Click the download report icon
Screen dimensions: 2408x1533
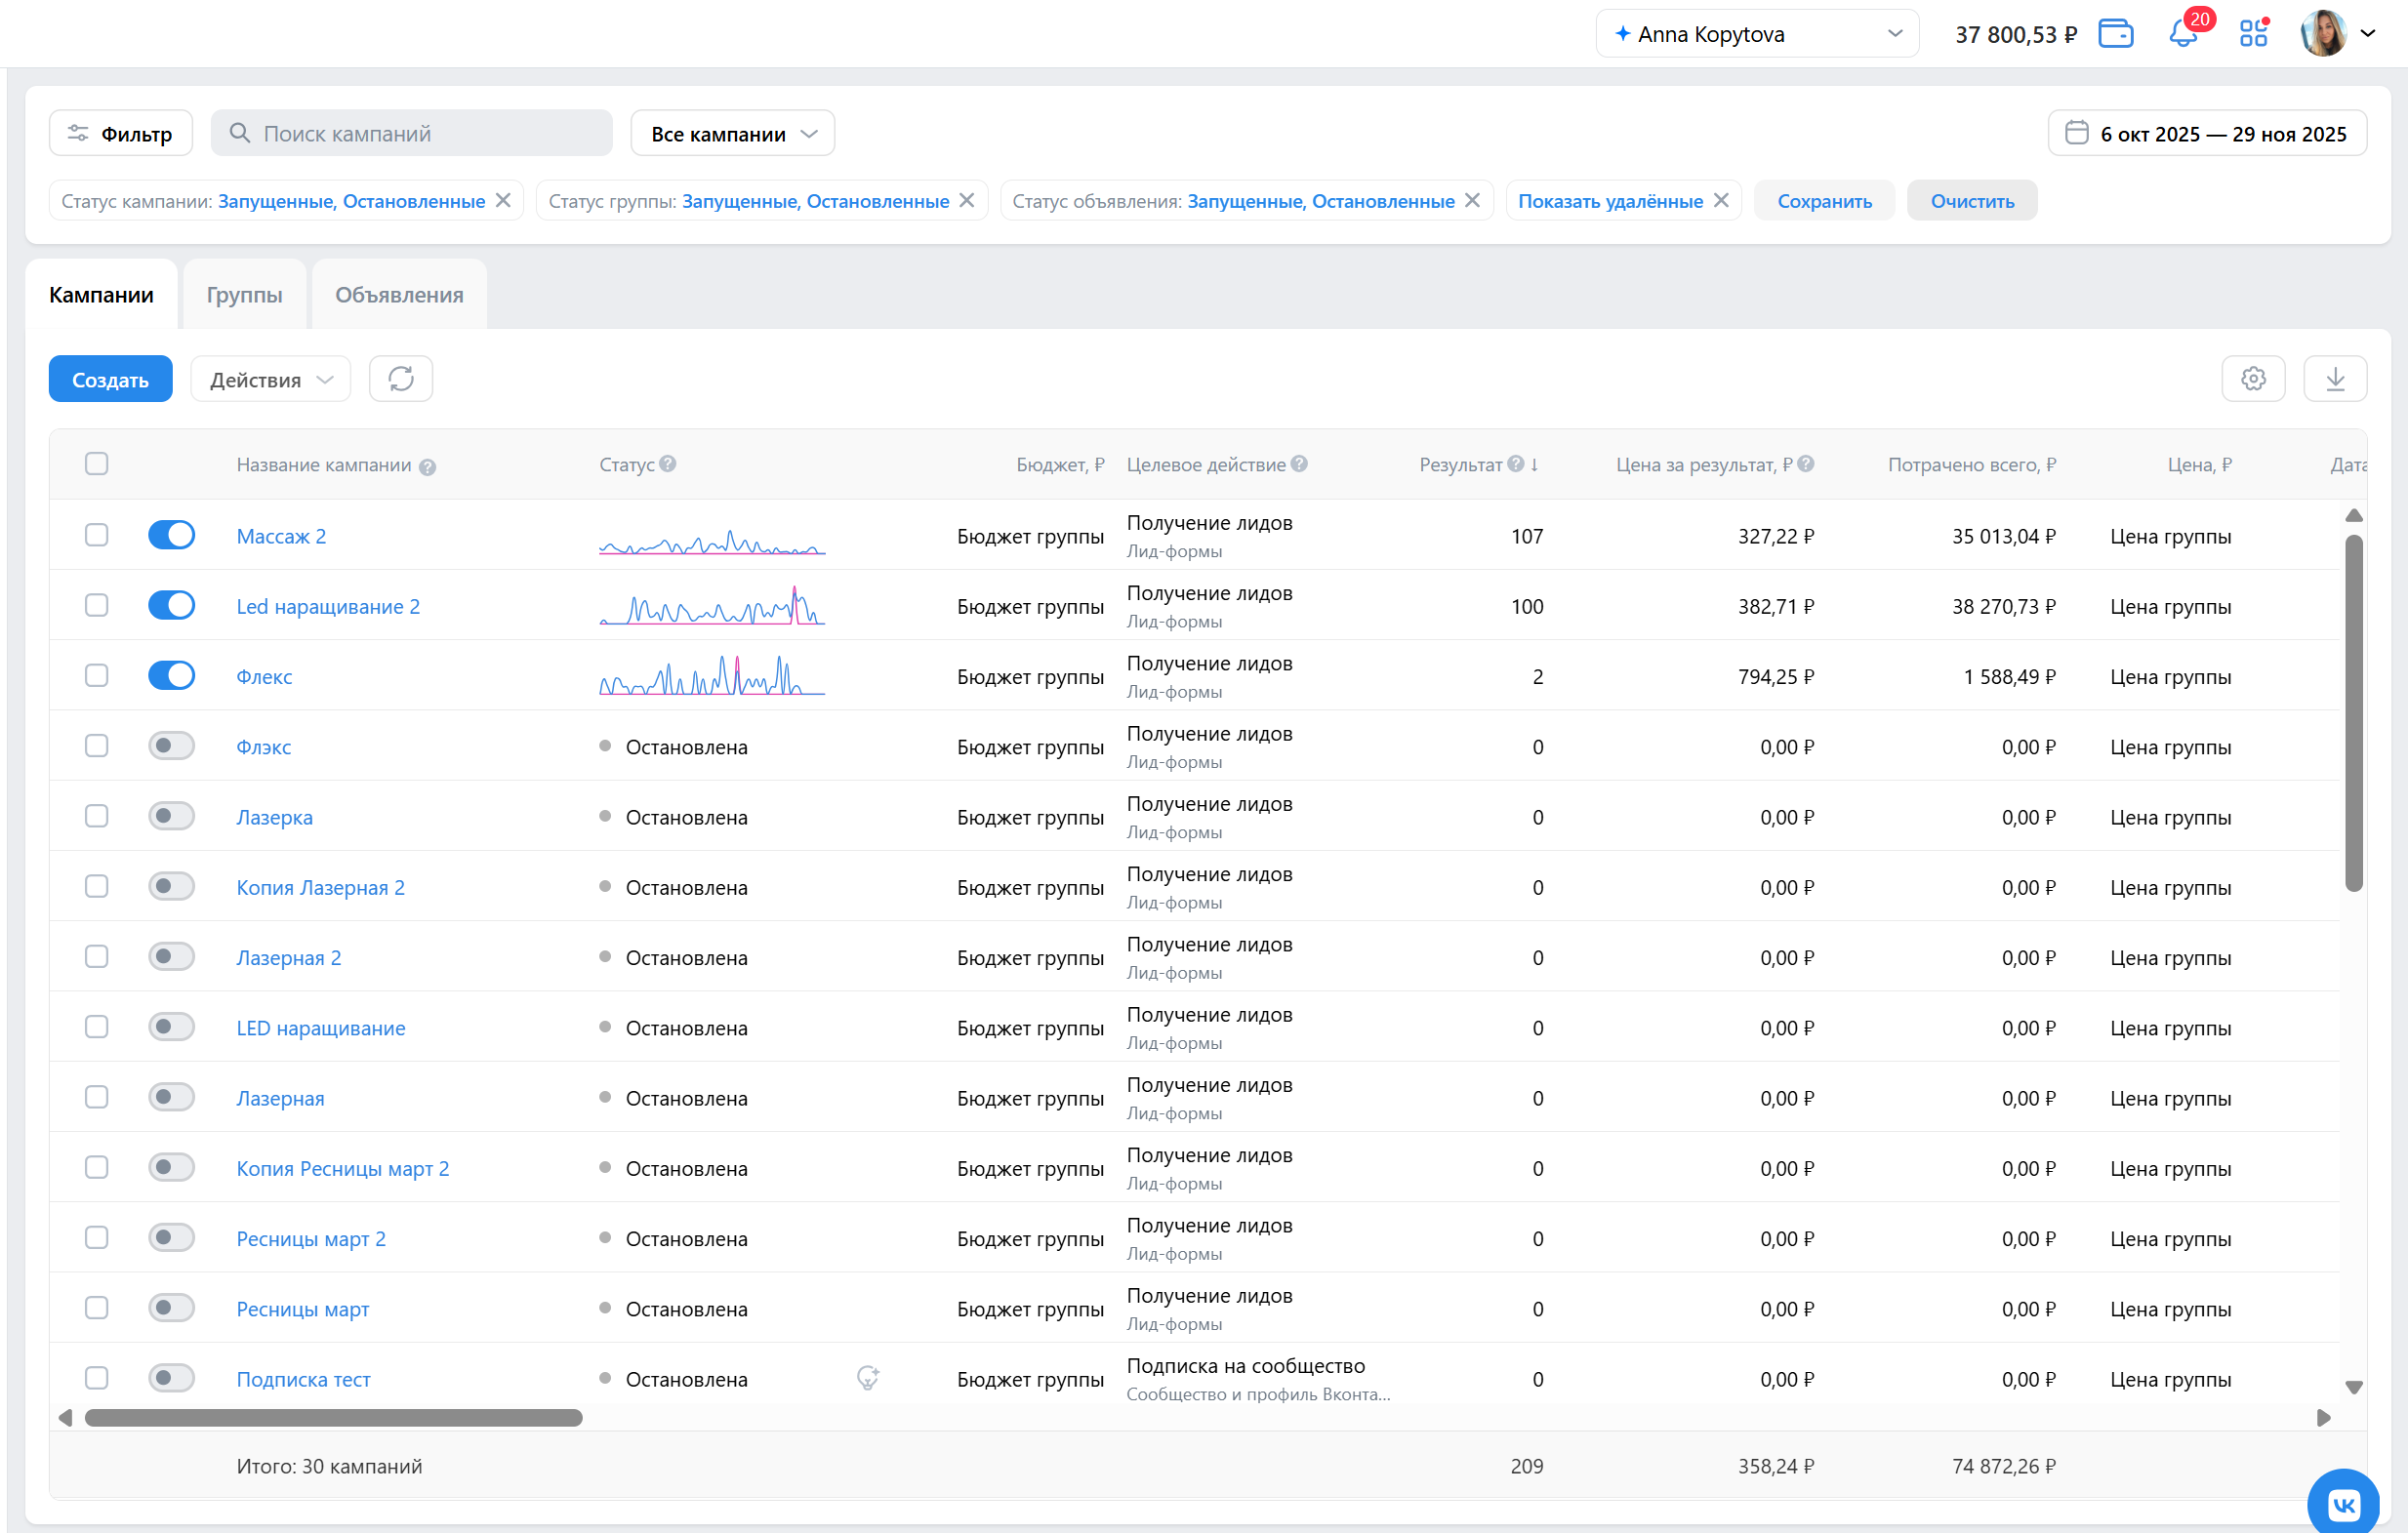[x=2335, y=379]
